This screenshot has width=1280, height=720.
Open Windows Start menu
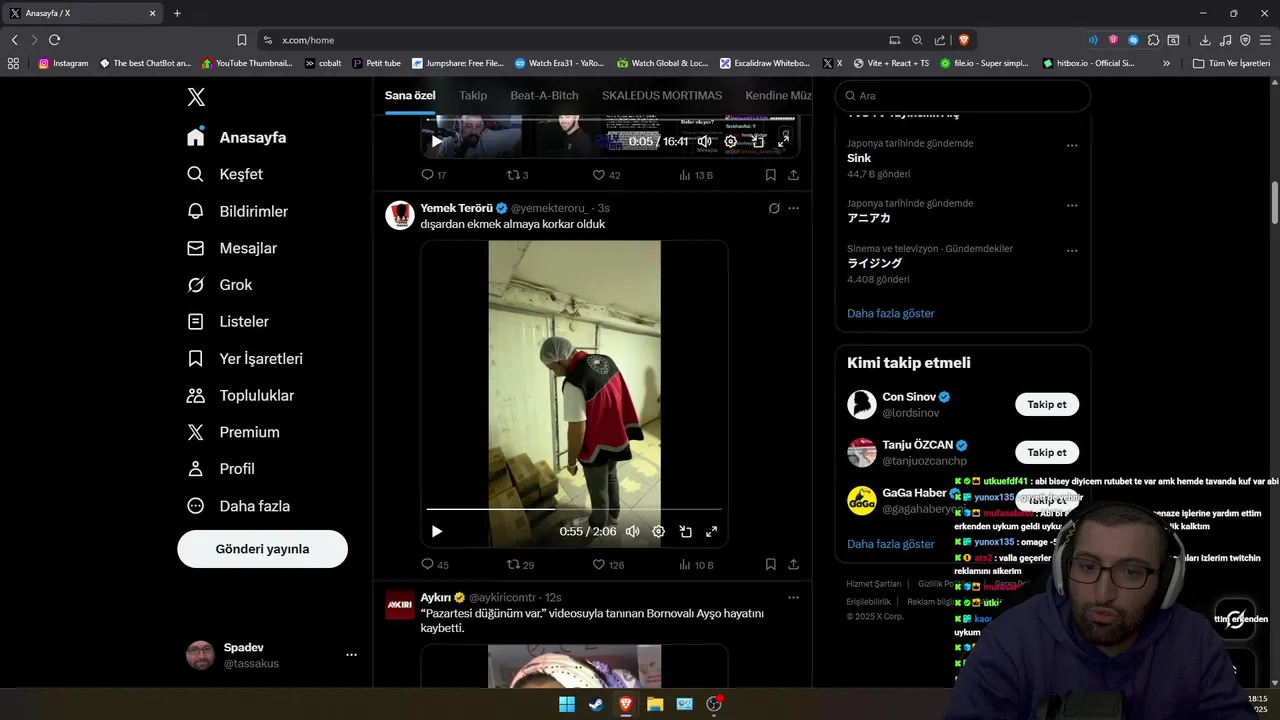click(567, 704)
